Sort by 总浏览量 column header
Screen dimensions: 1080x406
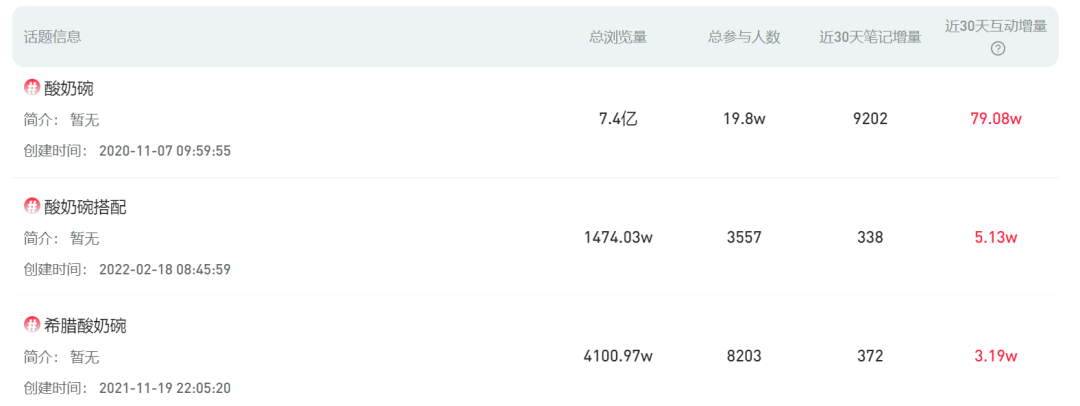pyautogui.click(x=618, y=37)
